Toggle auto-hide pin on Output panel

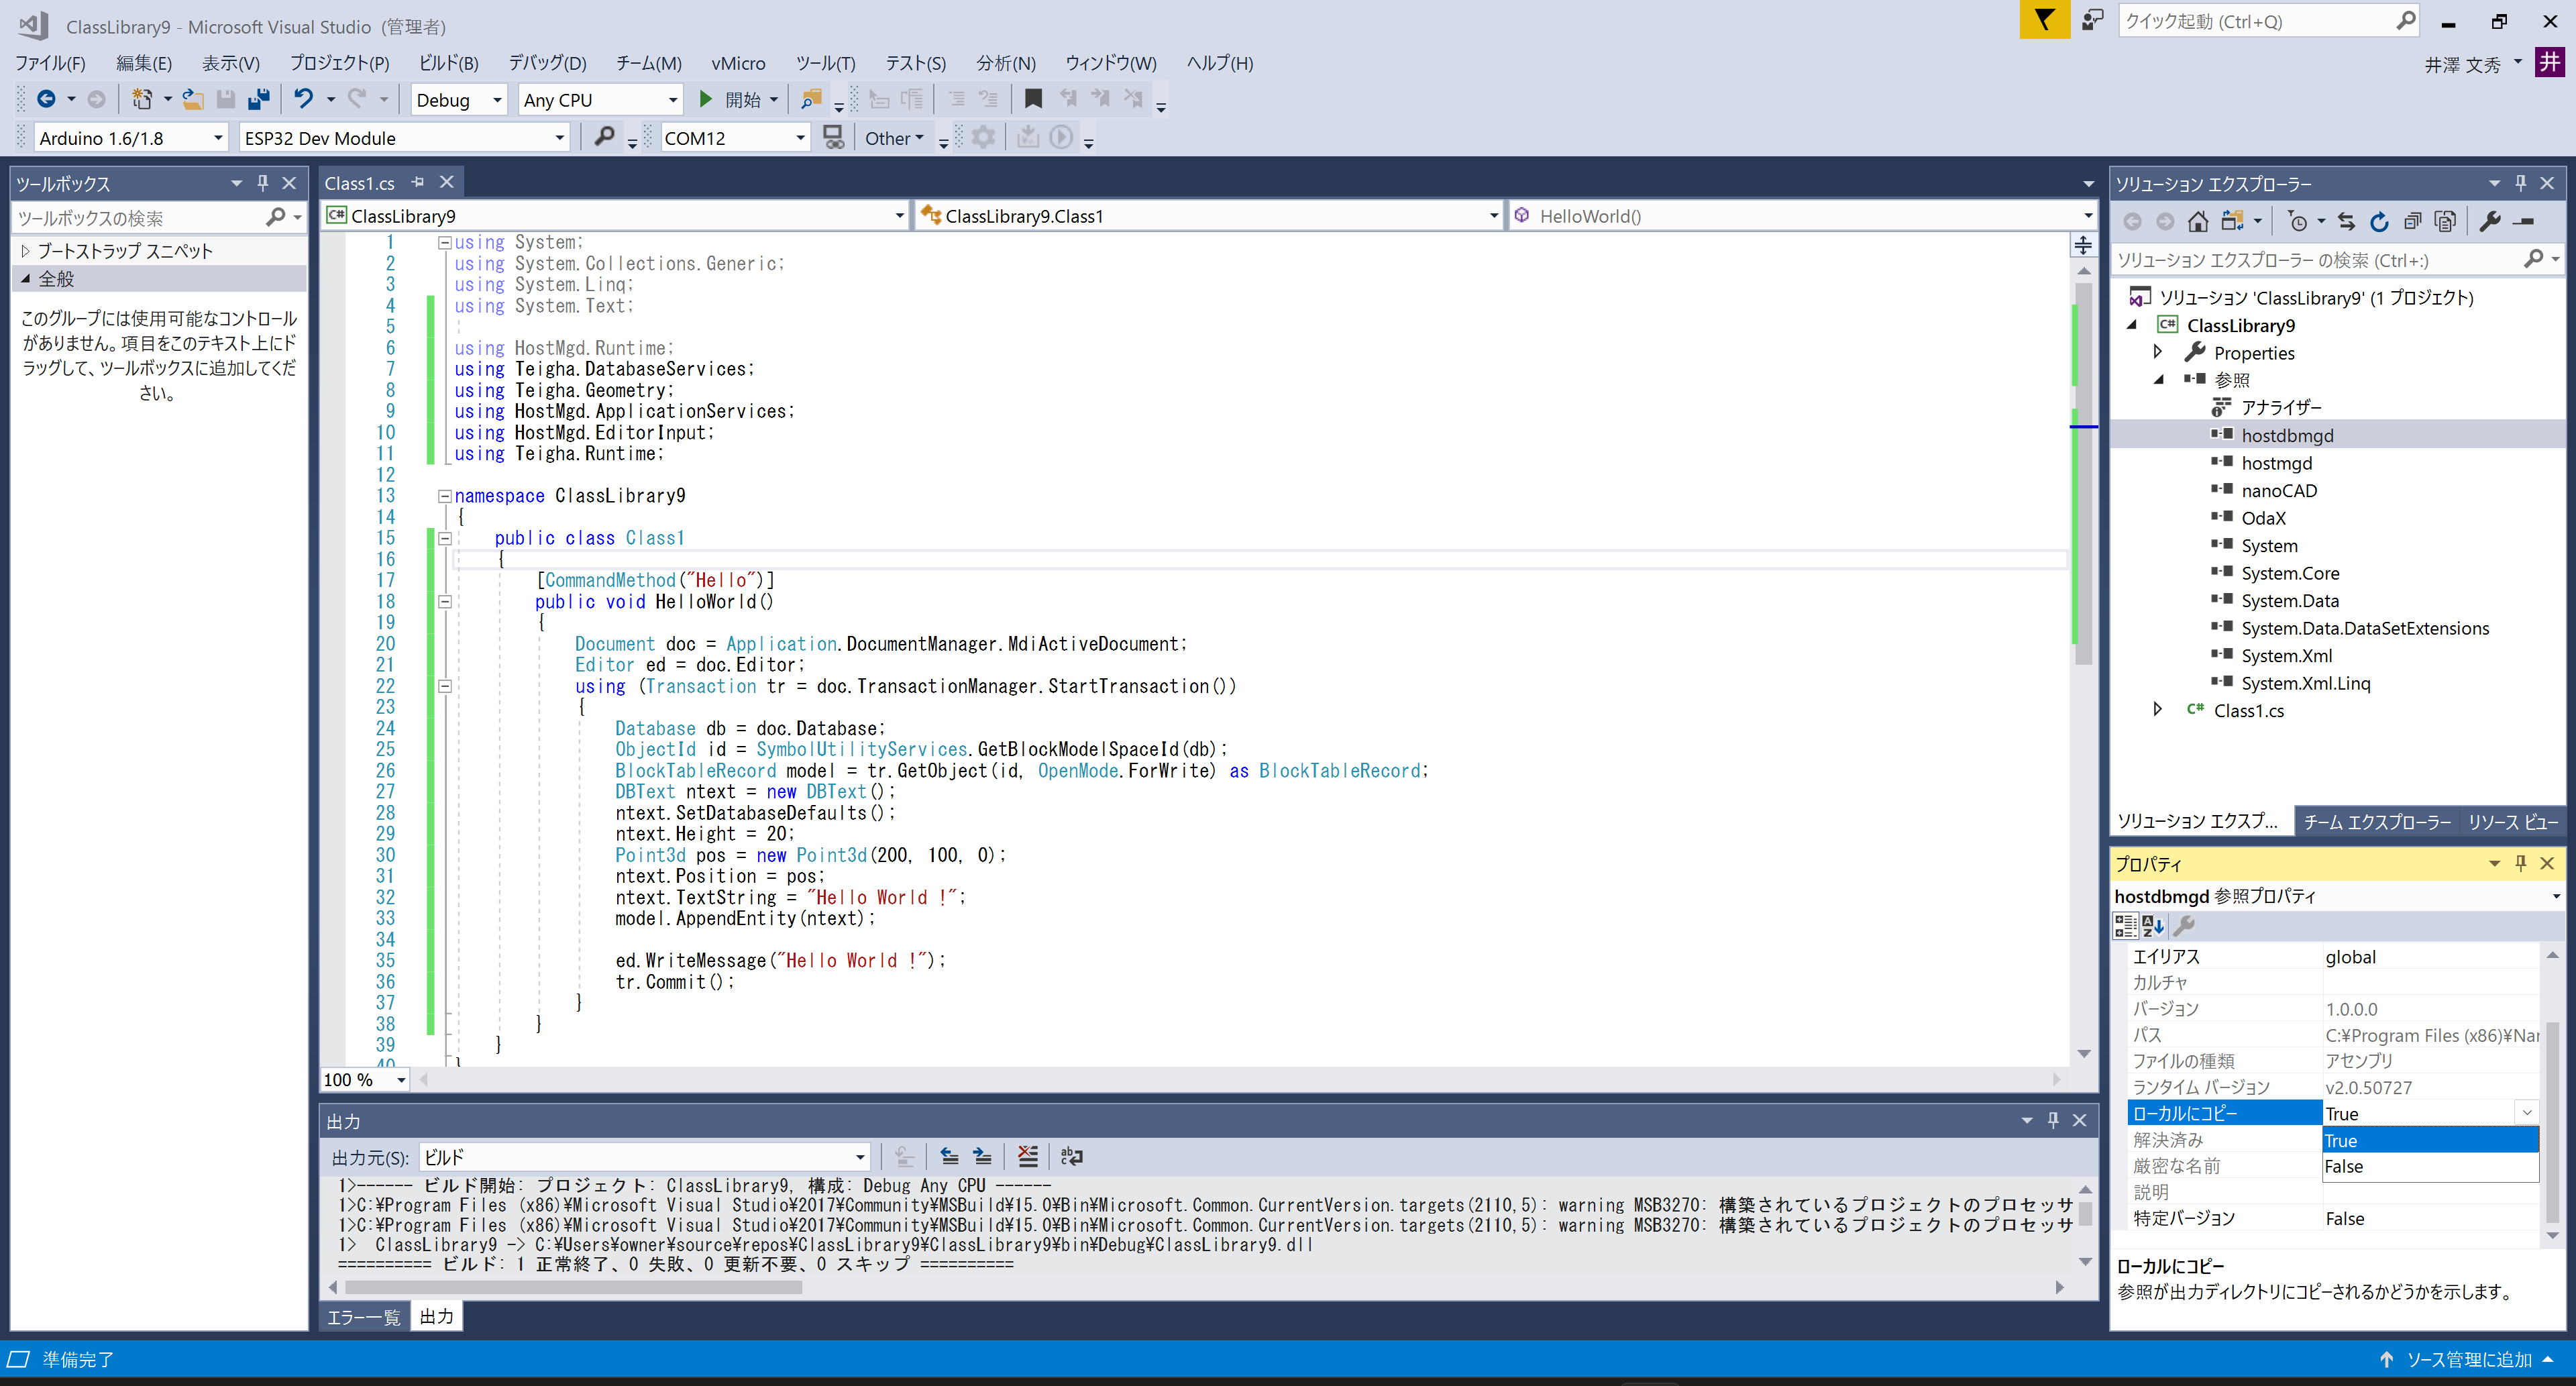point(2053,1120)
